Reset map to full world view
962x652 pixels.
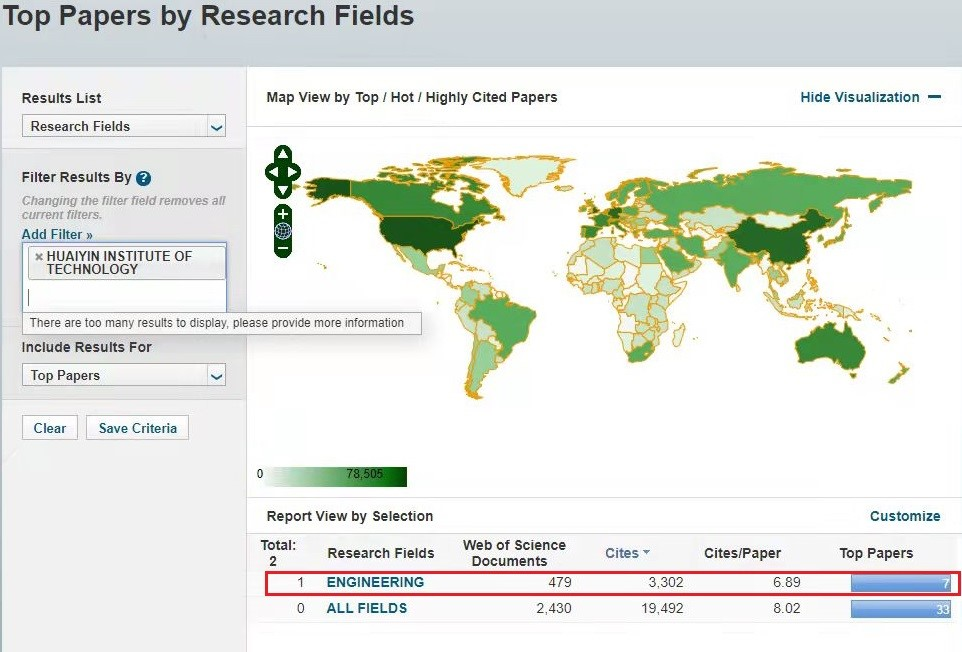coord(283,231)
